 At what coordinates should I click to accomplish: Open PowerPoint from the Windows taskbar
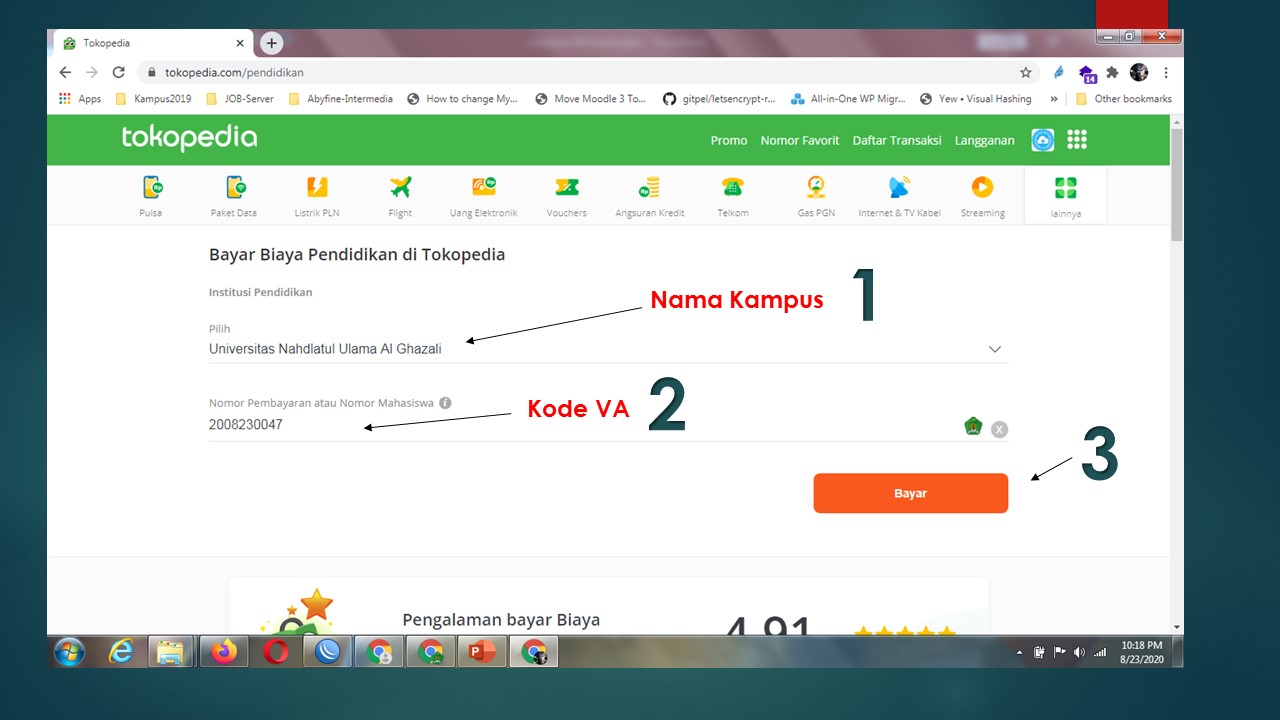[x=483, y=652]
